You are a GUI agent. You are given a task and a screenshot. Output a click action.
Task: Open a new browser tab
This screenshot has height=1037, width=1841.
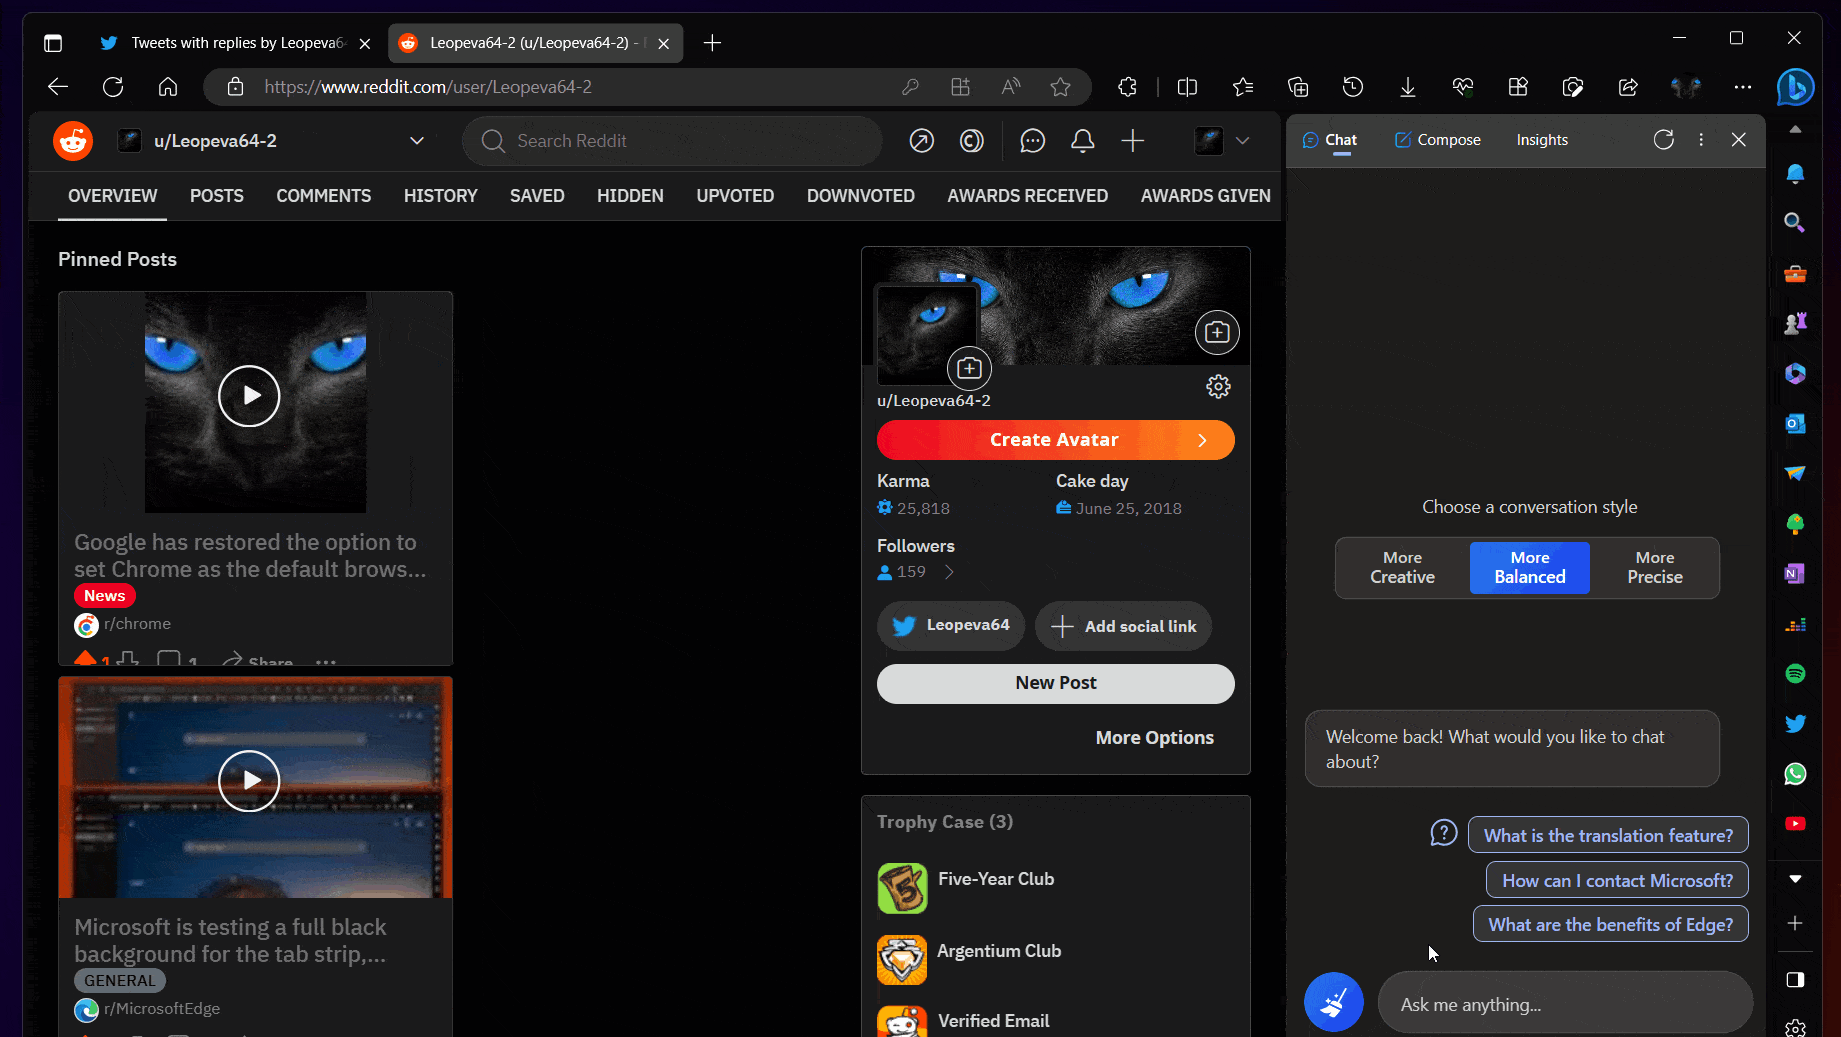click(x=712, y=43)
